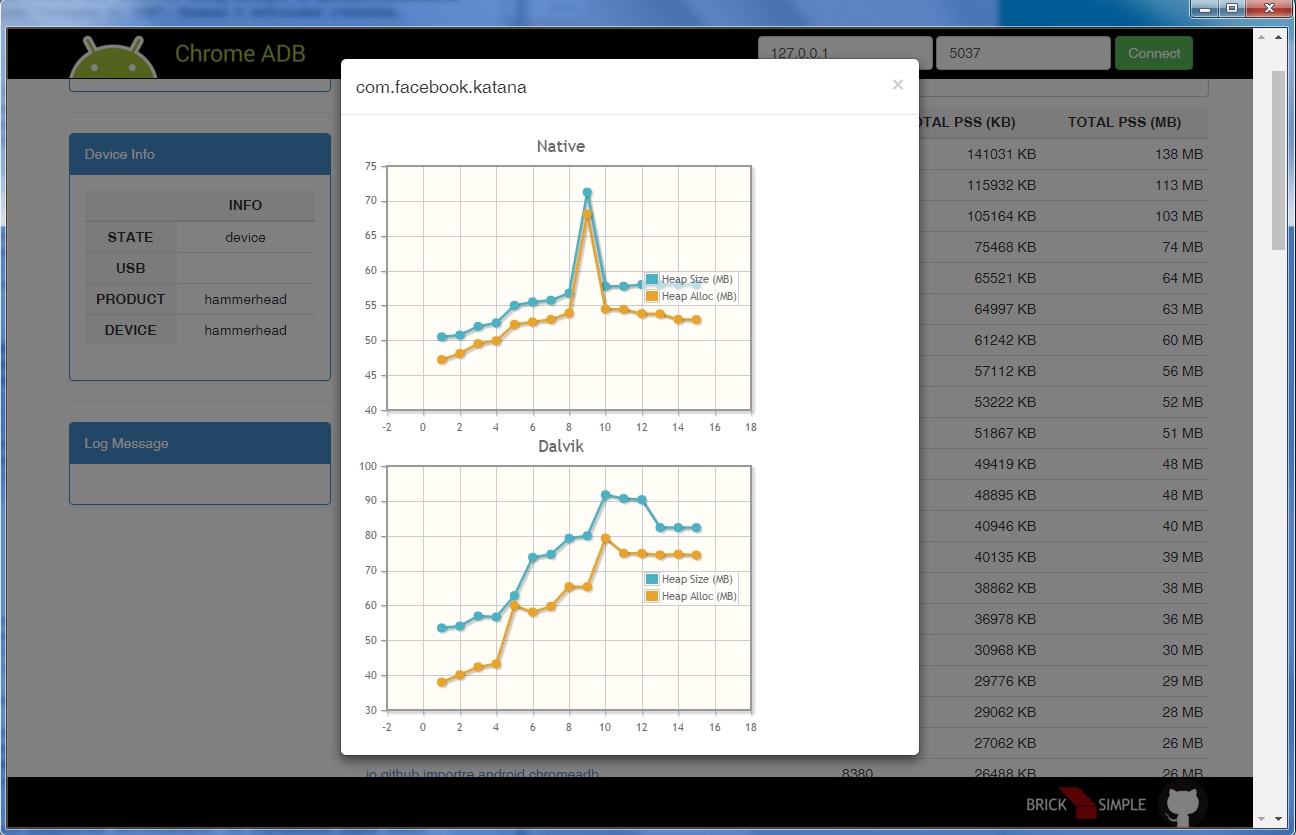
Task: Focus the 127.0.0.1 host address field
Action: tap(844, 53)
